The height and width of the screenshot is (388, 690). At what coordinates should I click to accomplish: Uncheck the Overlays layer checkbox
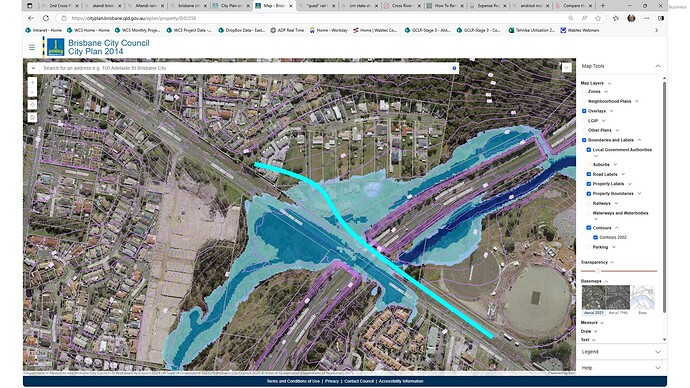(584, 111)
